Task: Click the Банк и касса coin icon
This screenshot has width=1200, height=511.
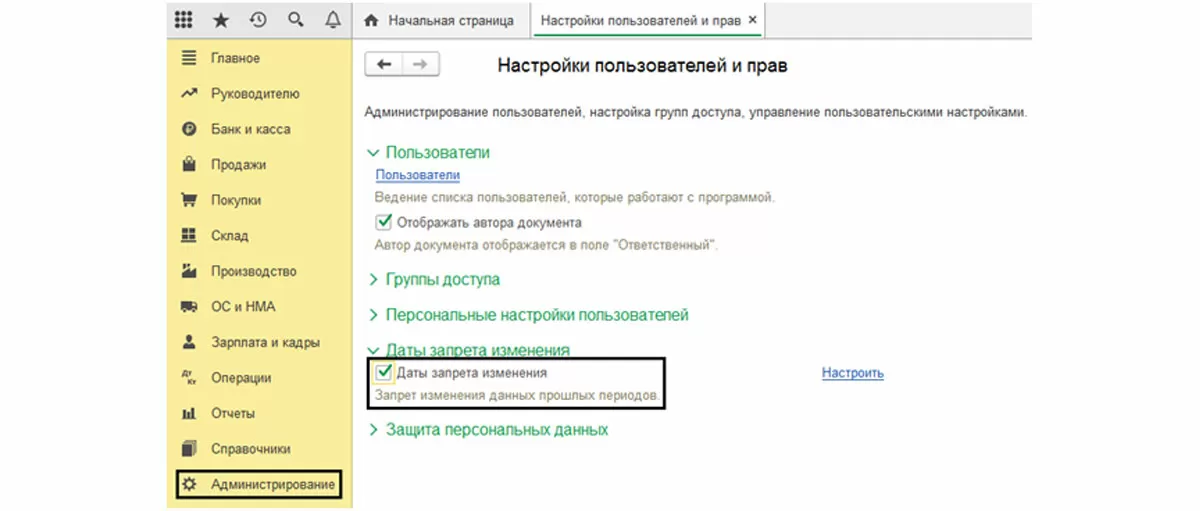Action: pos(188,129)
